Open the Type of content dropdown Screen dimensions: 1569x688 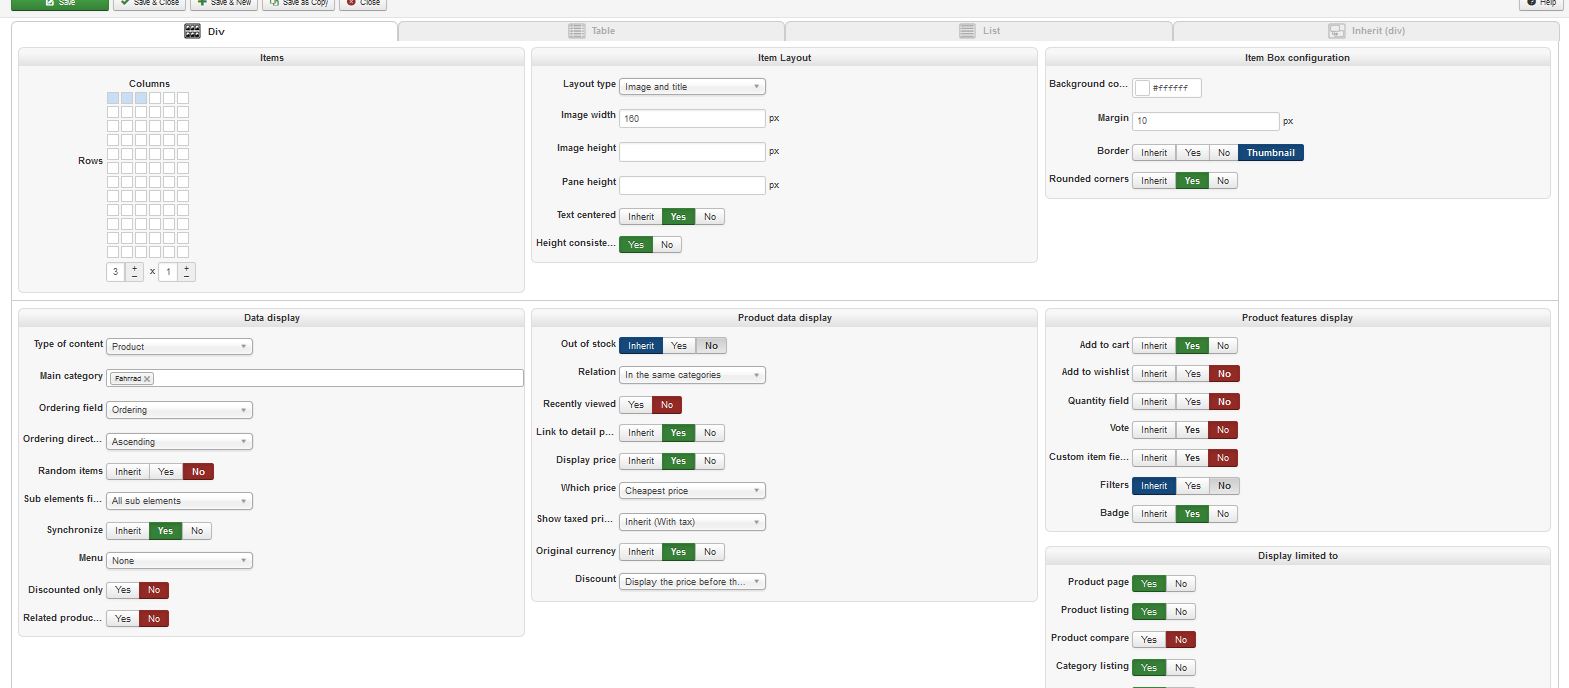pyautogui.click(x=179, y=347)
